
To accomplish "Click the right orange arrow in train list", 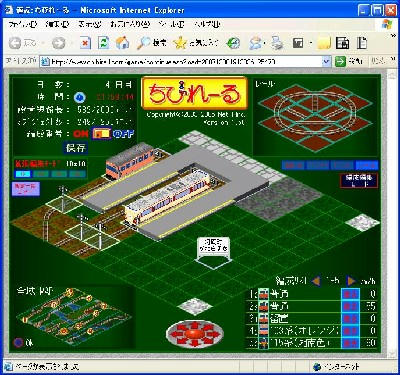I will point(351,281).
